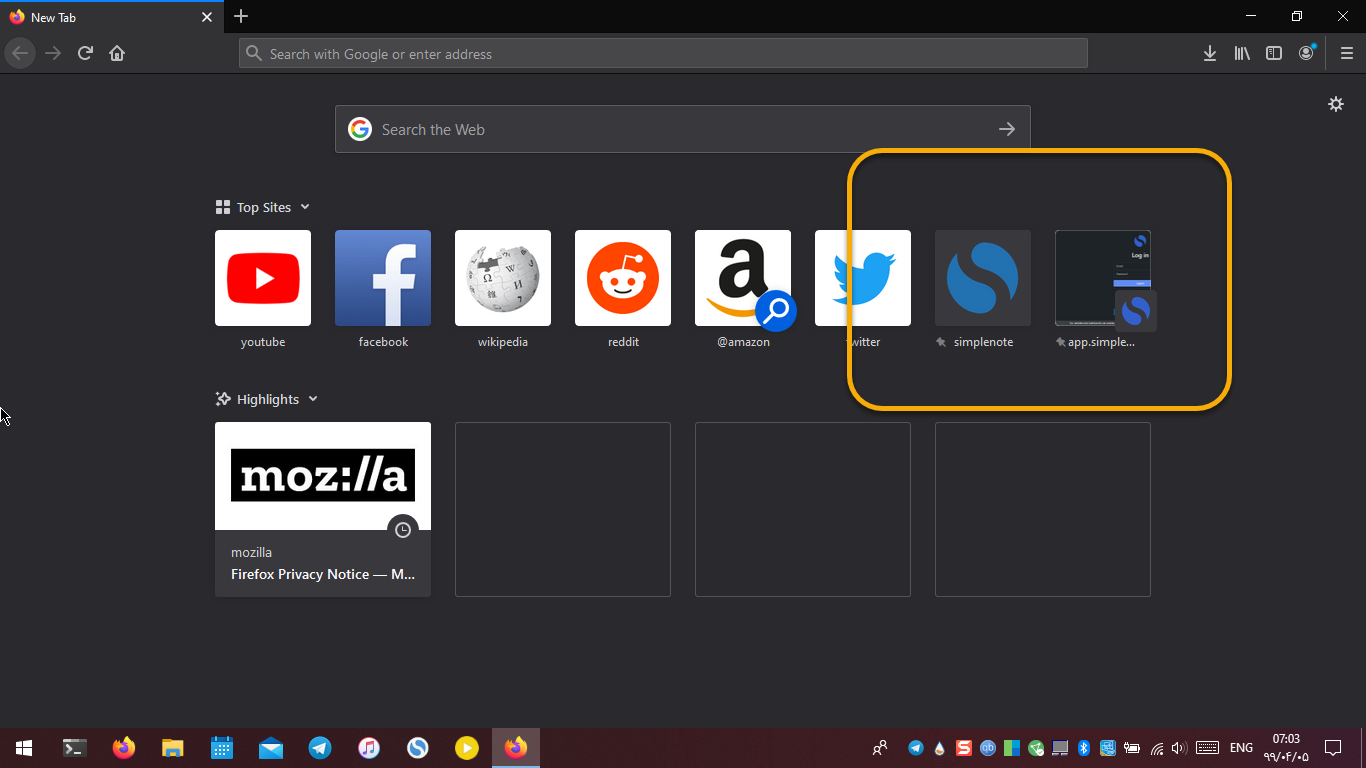Reload the page with the refresh icon

pyautogui.click(x=85, y=53)
